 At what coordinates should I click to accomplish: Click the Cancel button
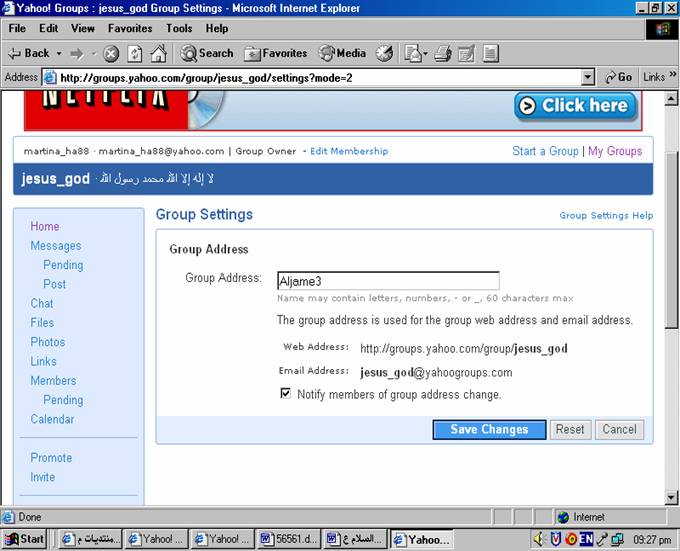point(619,430)
